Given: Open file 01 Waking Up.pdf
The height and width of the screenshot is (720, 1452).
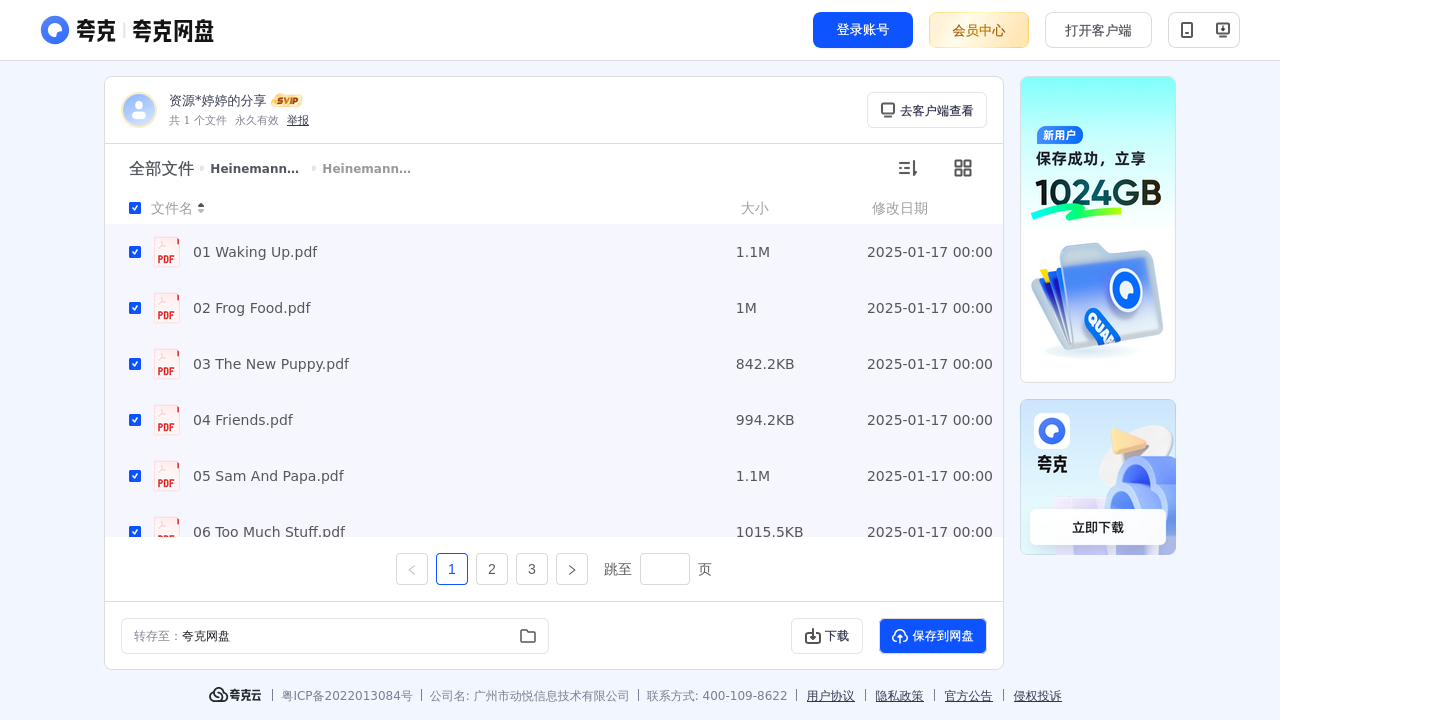Looking at the screenshot, I should click(x=255, y=252).
